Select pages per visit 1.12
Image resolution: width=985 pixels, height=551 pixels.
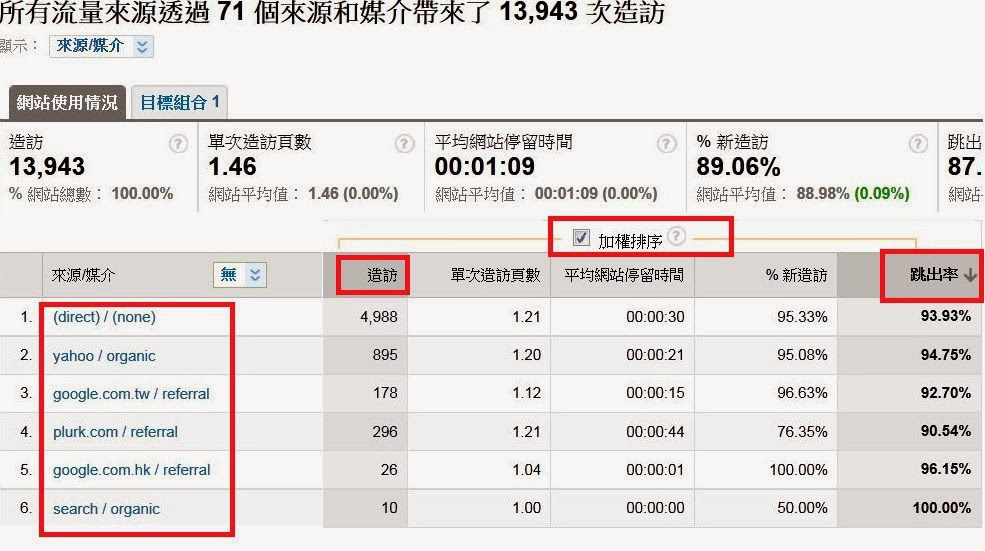[526, 393]
